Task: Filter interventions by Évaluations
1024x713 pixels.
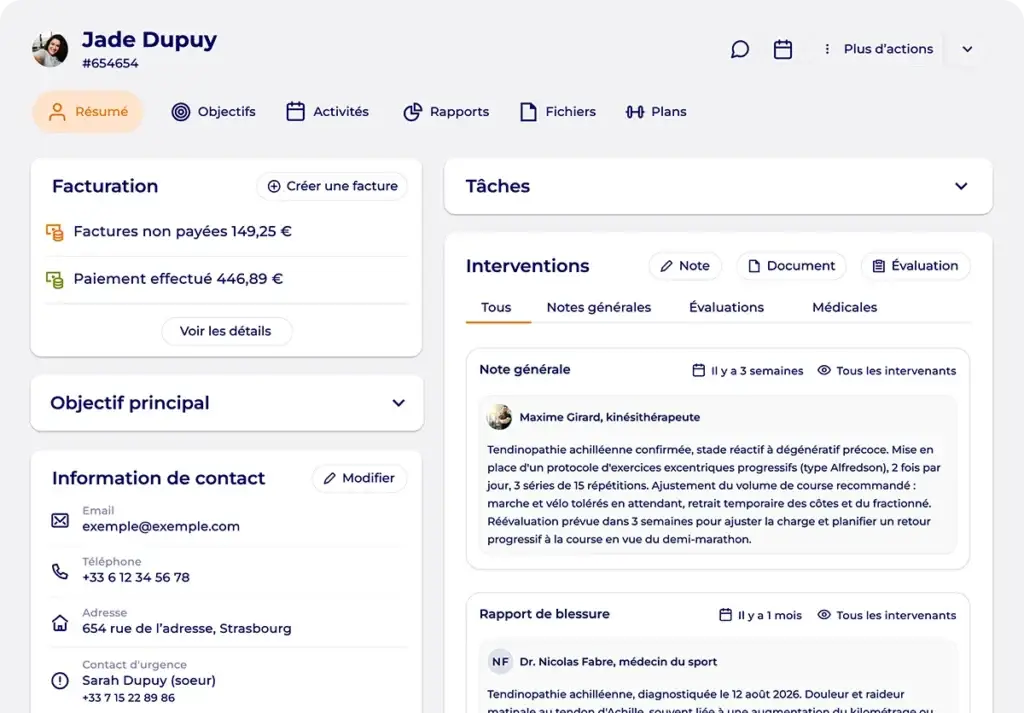Action: (726, 308)
